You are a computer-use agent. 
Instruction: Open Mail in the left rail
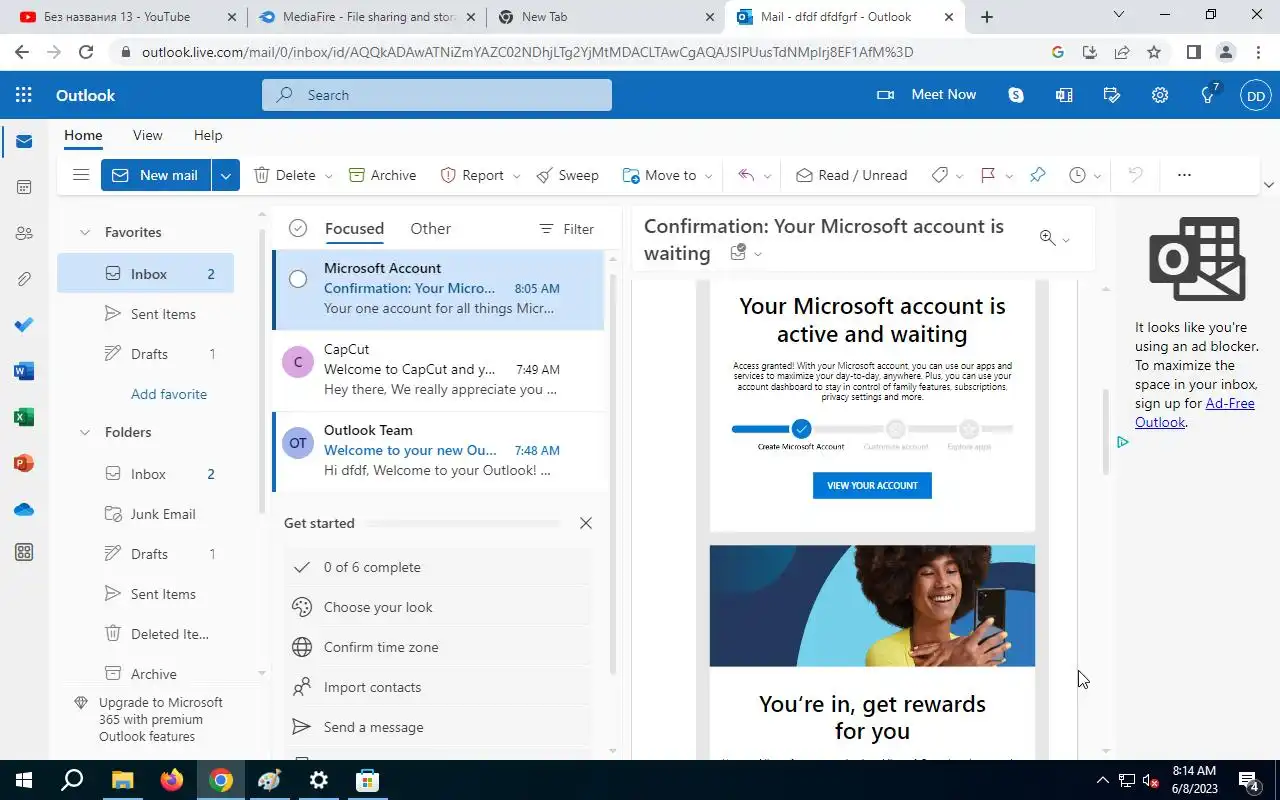(x=24, y=142)
